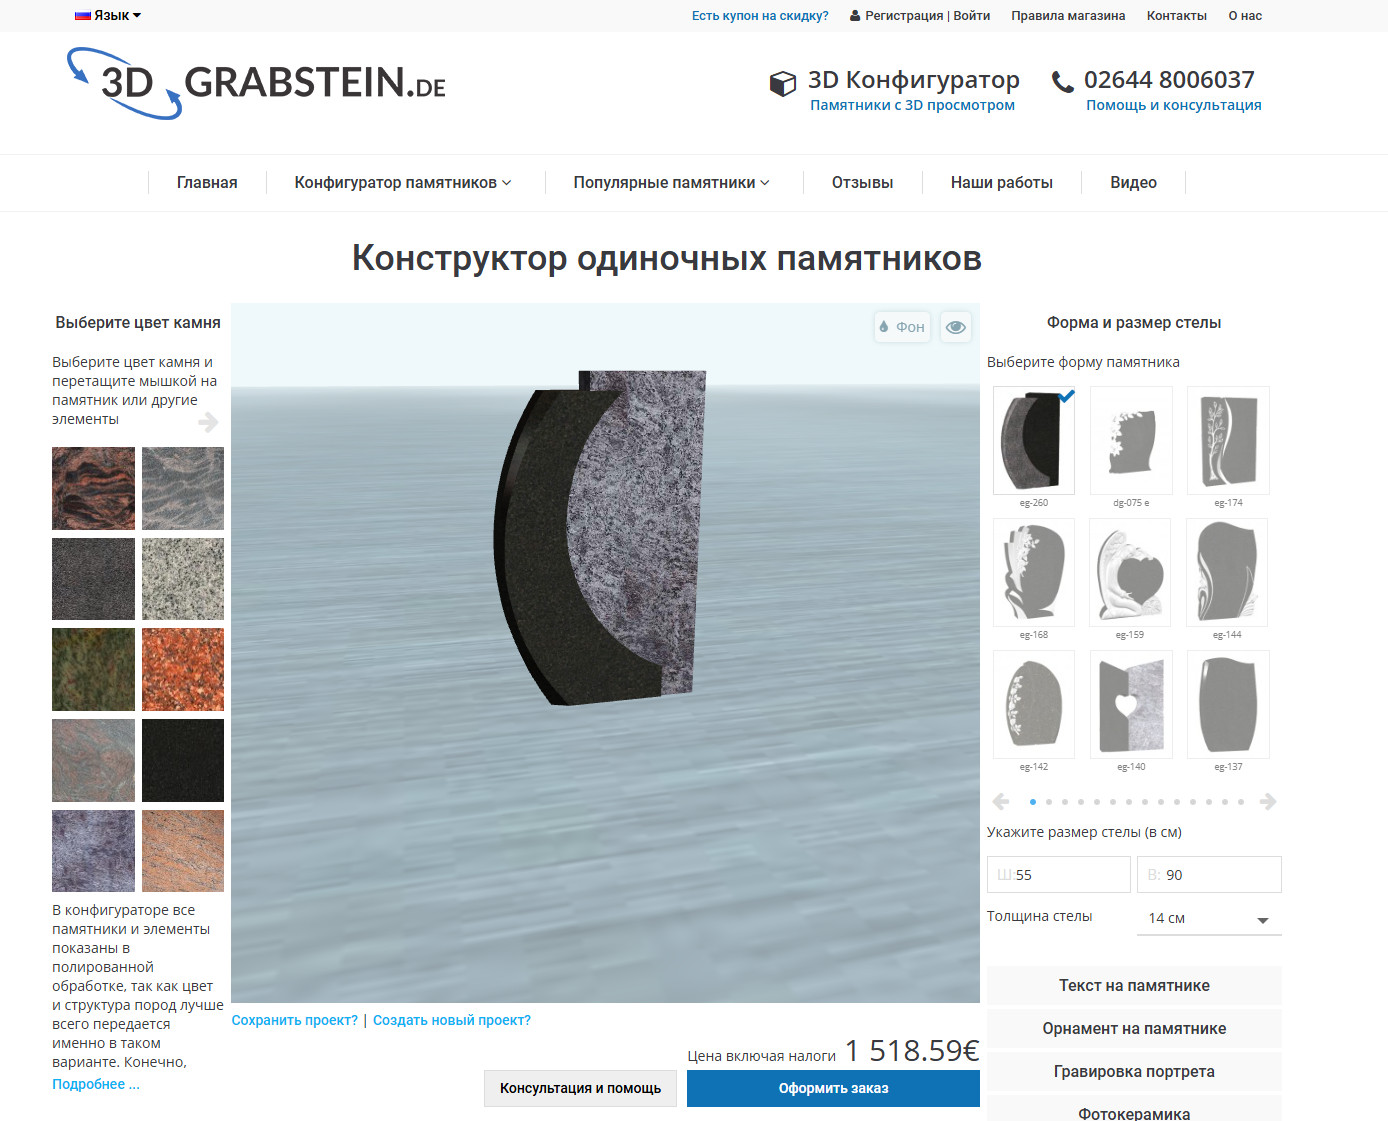This screenshot has width=1388, height=1121.
Task: Click the Сохранить проект? link
Action: coord(295,1019)
